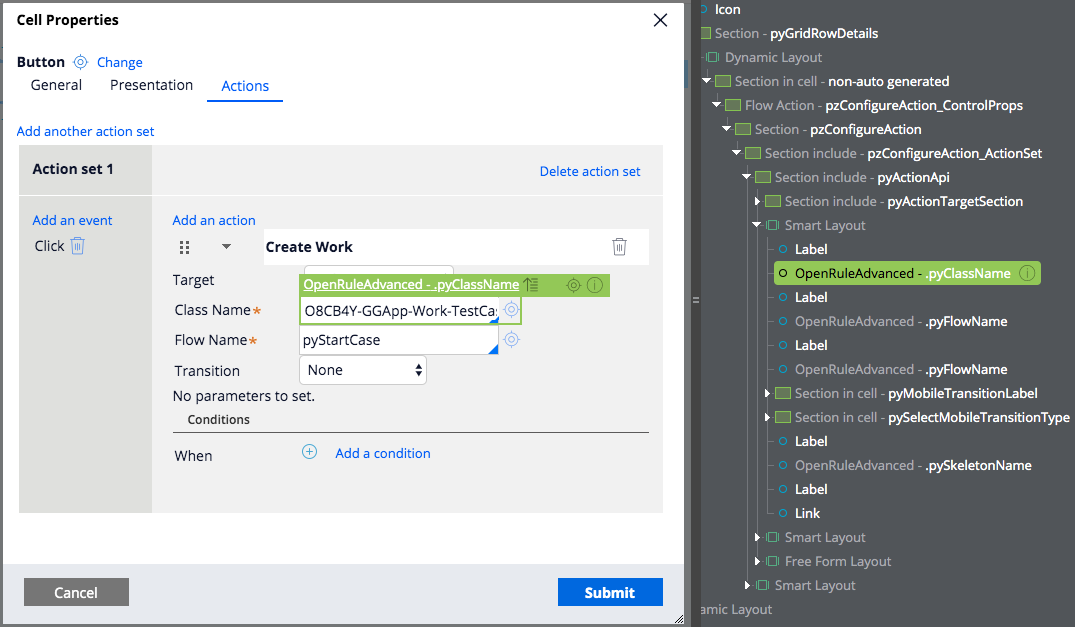Select OpenRuleAdvanced .pySkeletonName tree row
Screen dimensions: 1075x627
click(x=913, y=465)
